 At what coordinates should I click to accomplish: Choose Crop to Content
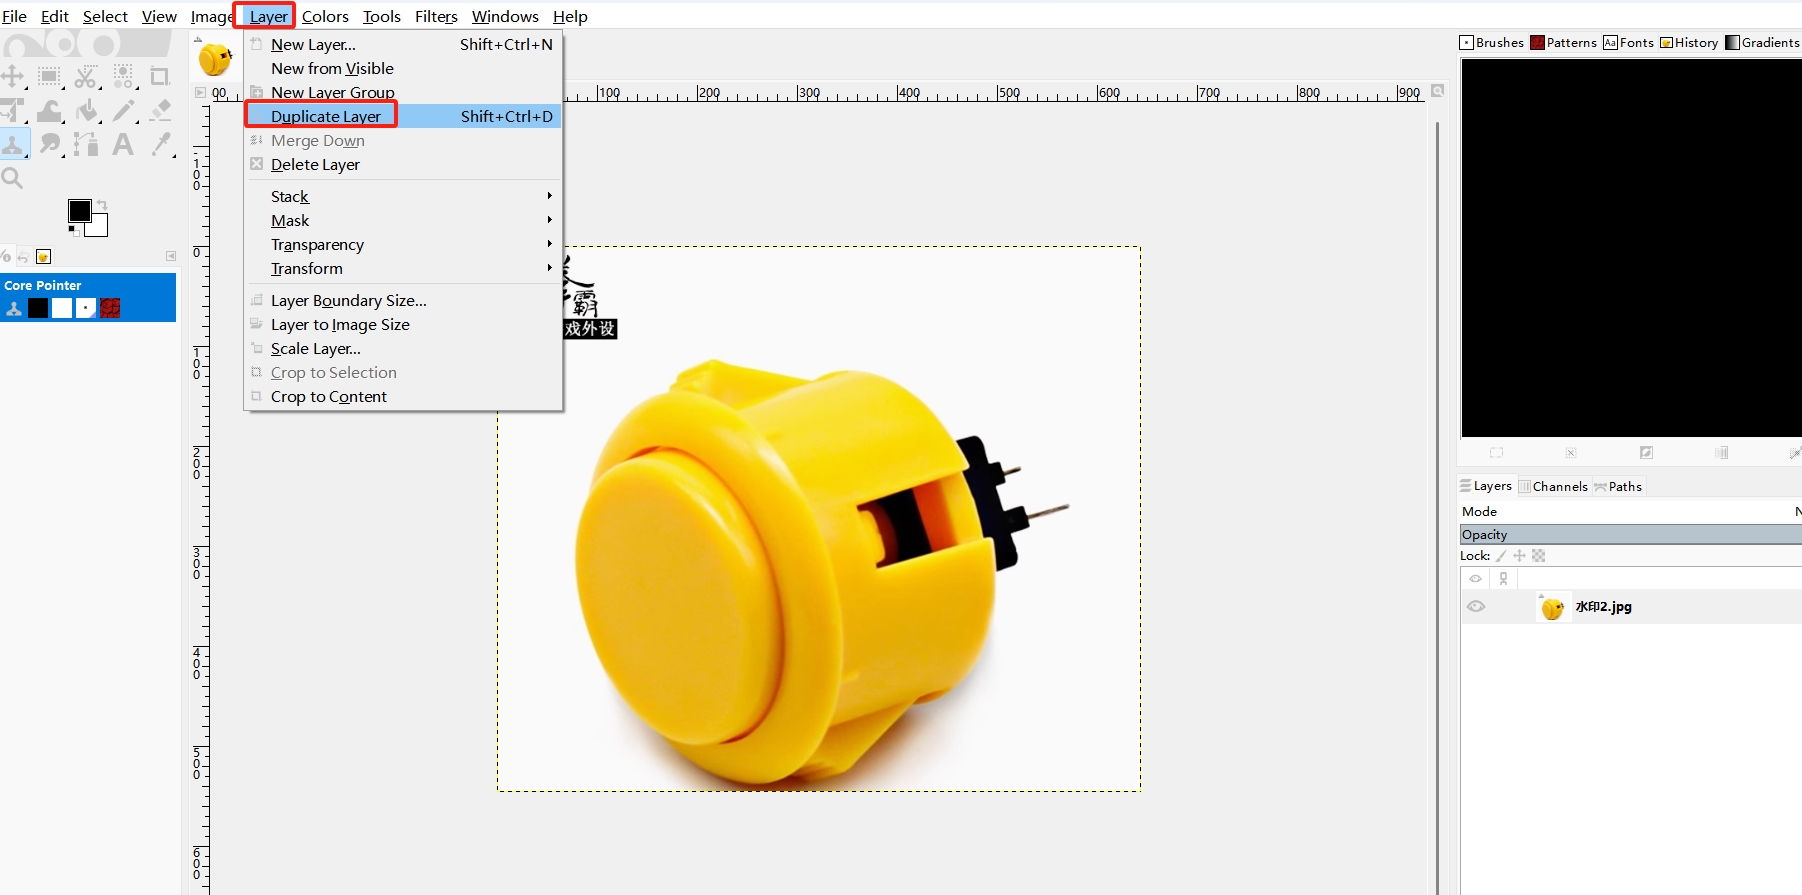pyautogui.click(x=404, y=396)
